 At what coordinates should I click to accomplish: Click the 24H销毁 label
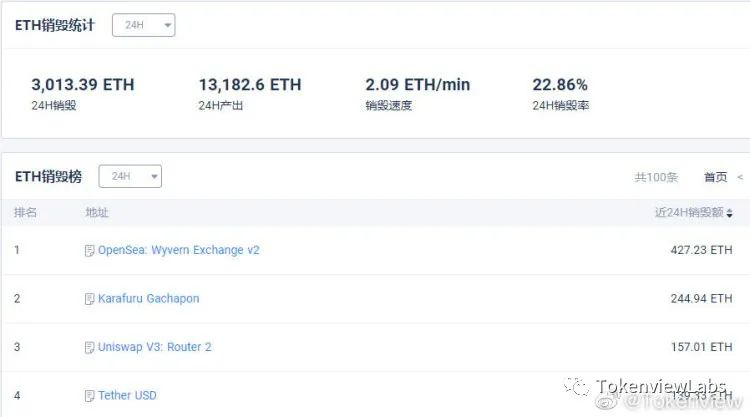pos(54,106)
